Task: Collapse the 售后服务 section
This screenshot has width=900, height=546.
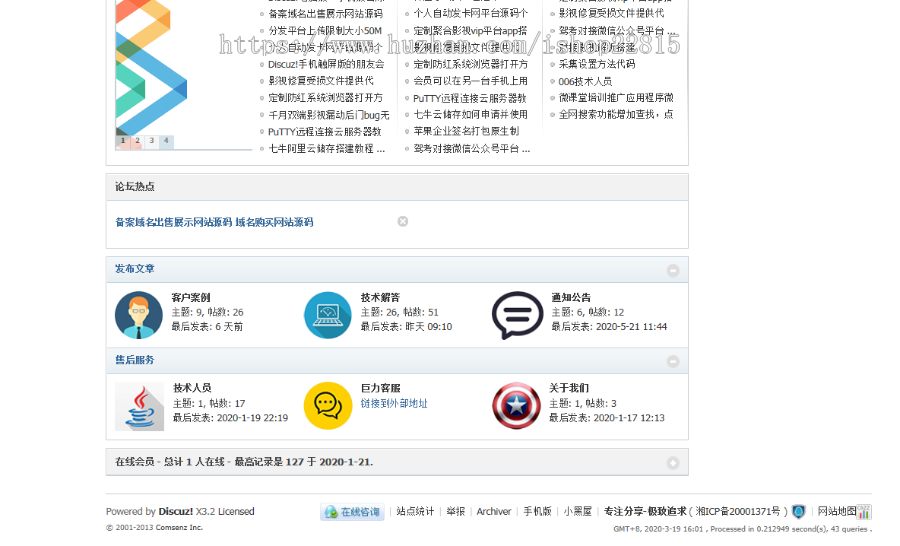Action: 673,361
